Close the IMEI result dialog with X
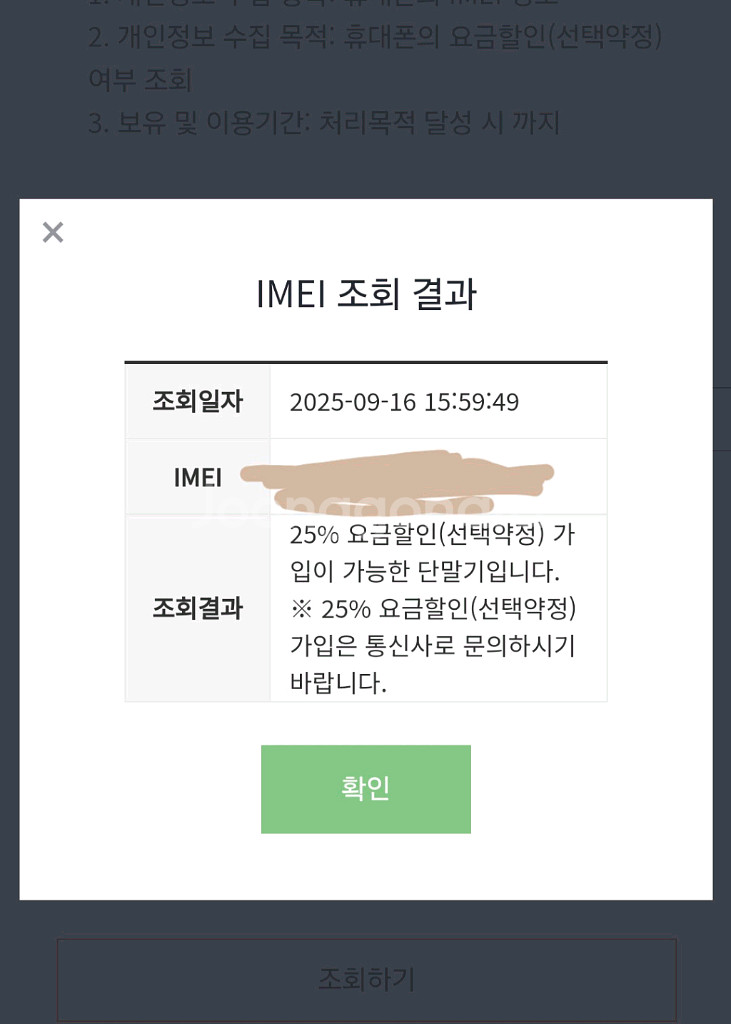This screenshot has width=731, height=1024. (53, 233)
